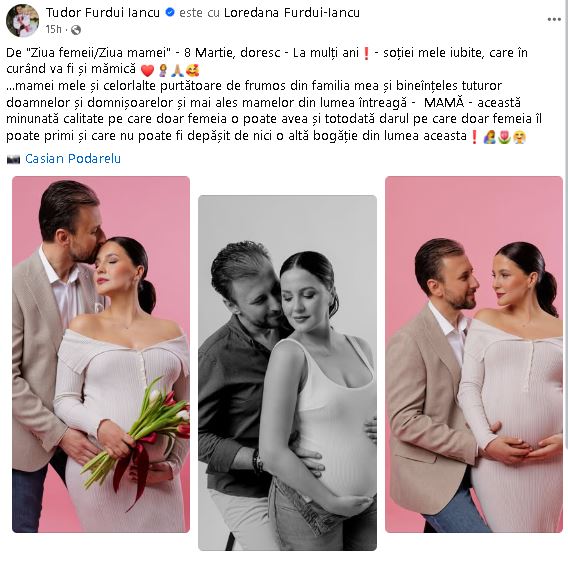Click the camera icon before Casian Podarelu

[x=13, y=159]
